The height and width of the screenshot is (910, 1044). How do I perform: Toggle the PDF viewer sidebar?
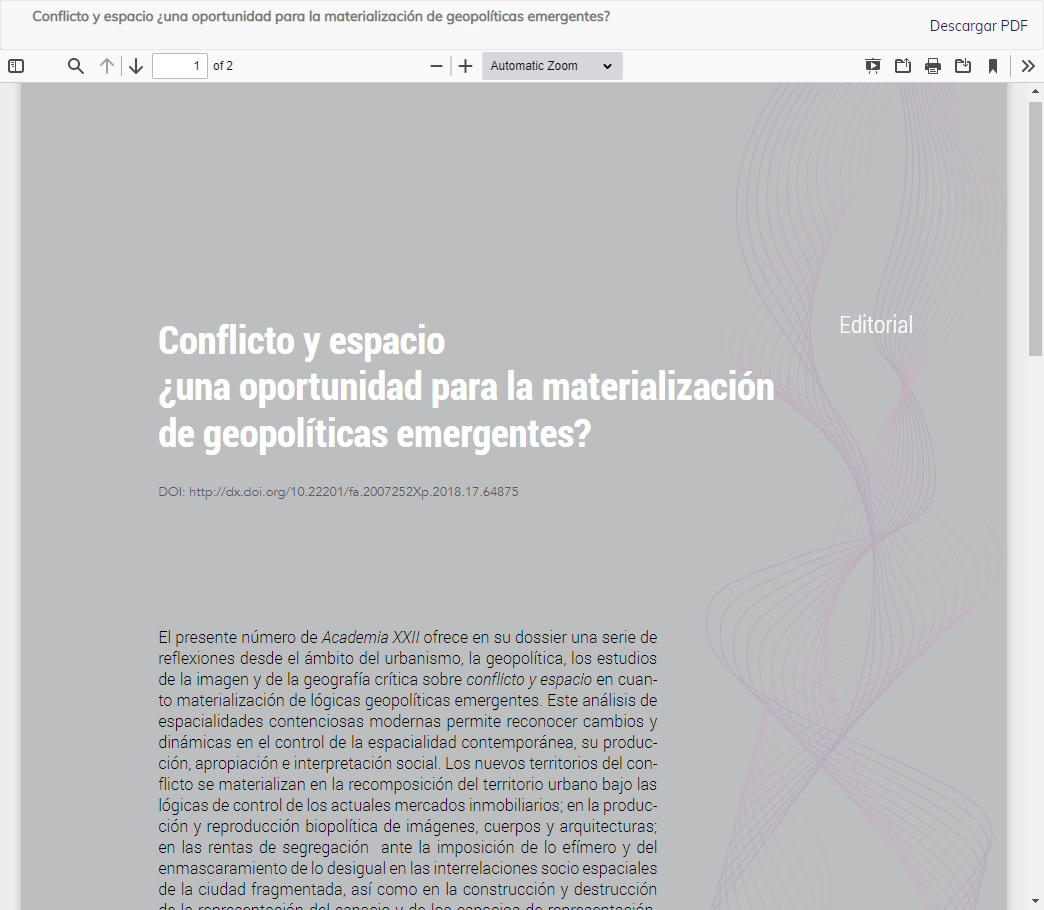tap(16, 66)
